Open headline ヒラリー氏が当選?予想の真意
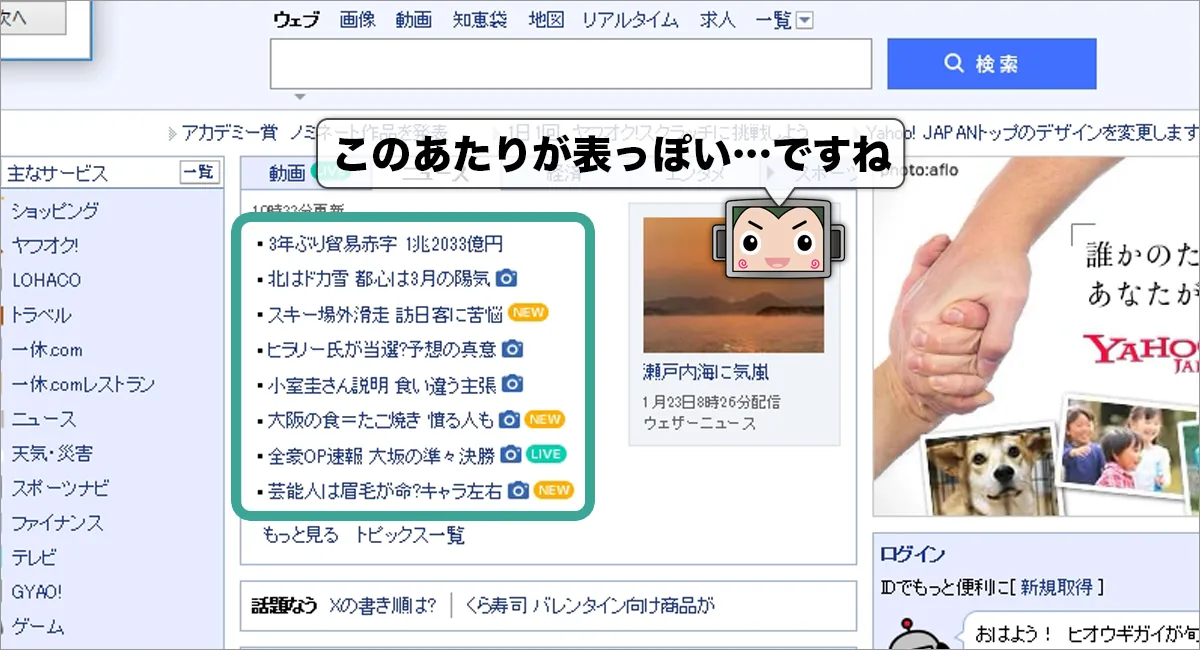 [x=381, y=349]
